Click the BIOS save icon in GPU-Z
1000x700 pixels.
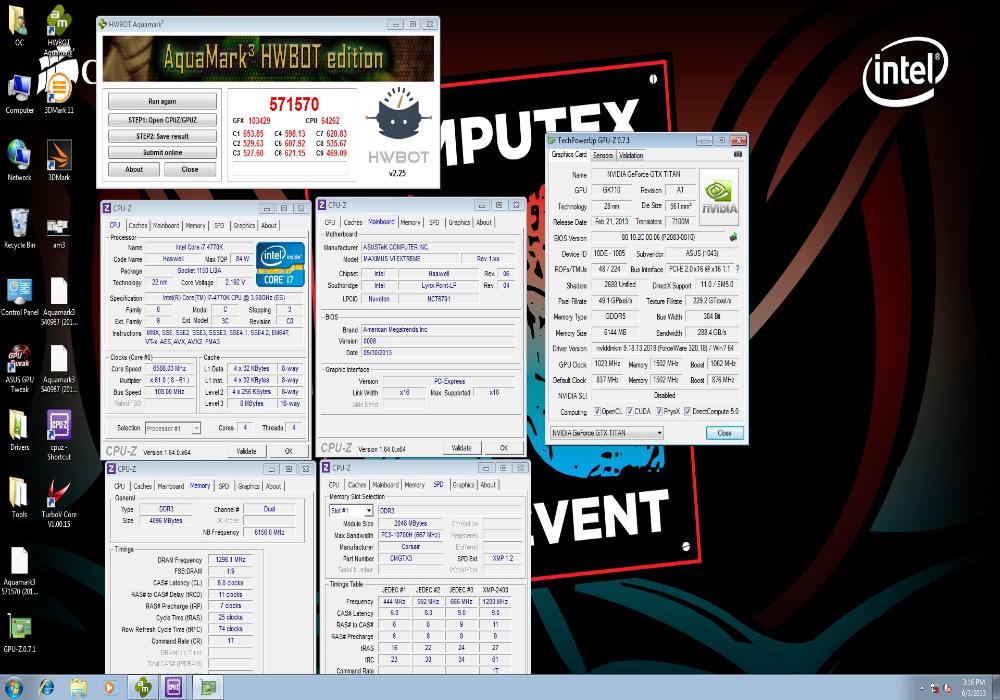point(733,237)
